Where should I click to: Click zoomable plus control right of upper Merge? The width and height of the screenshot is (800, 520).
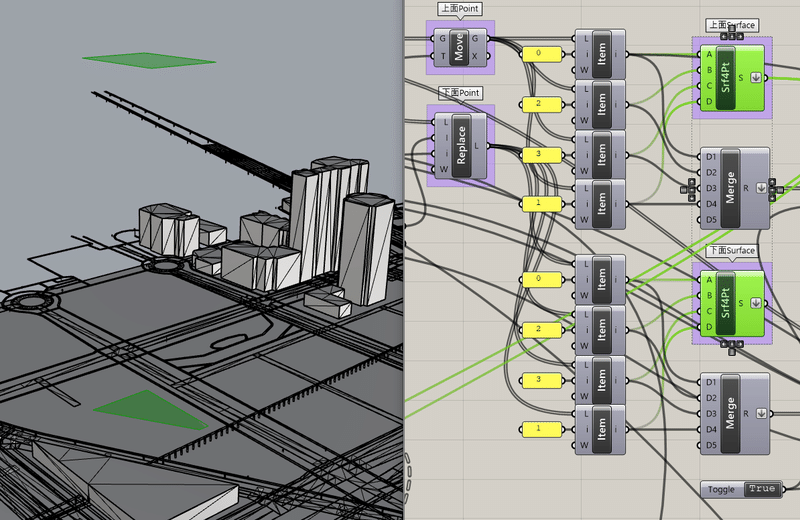(776, 189)
